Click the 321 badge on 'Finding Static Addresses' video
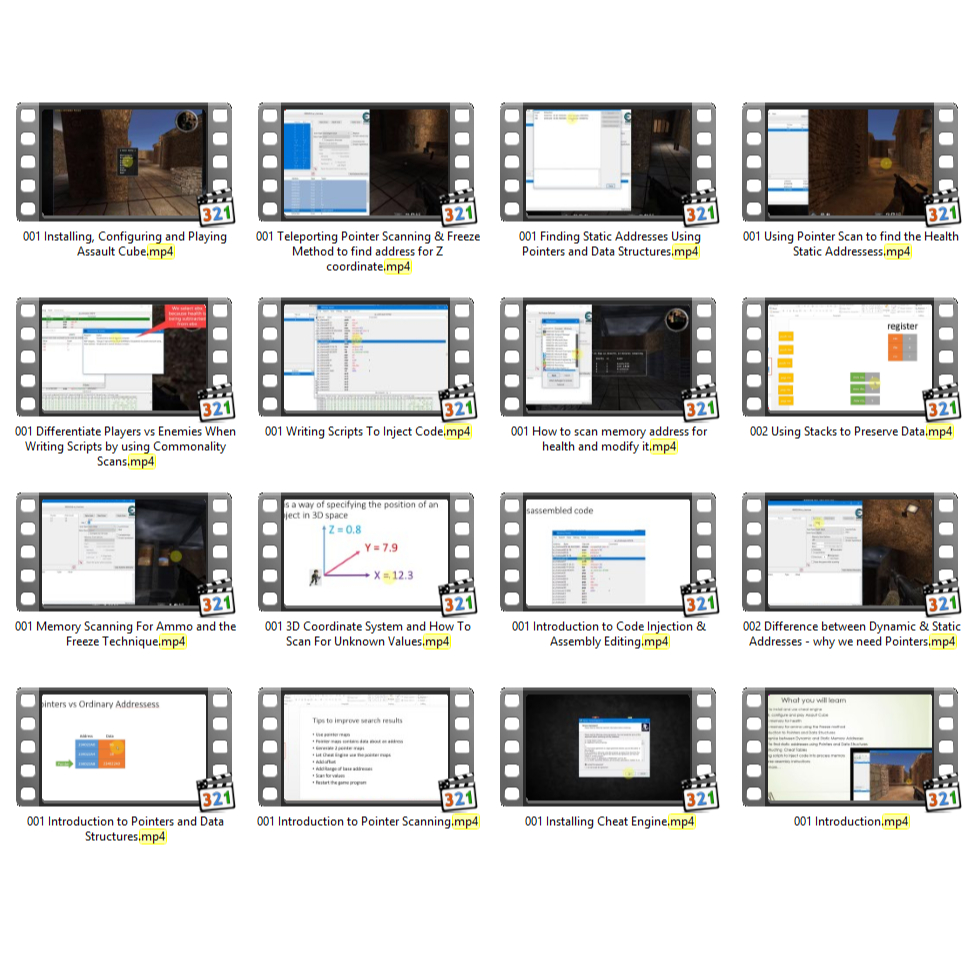Image resolution: width=970 pixels, height=970 pixels. (x=700, y=211)
